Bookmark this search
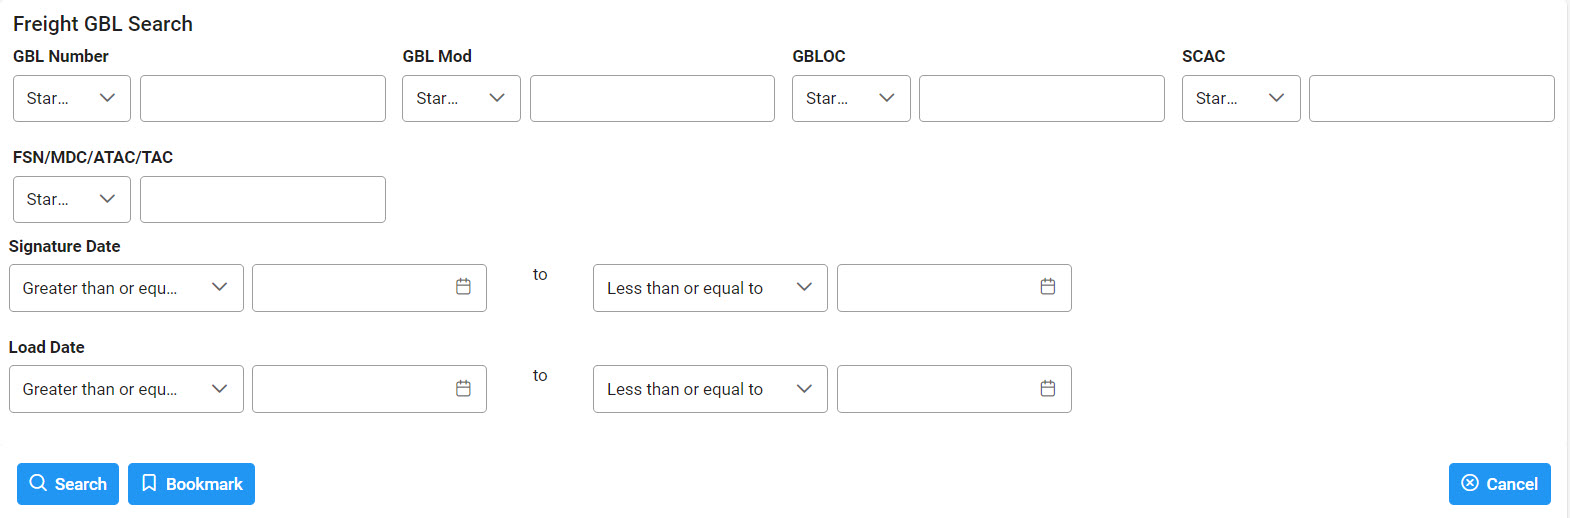The image size is (1570, 518). 191,484
